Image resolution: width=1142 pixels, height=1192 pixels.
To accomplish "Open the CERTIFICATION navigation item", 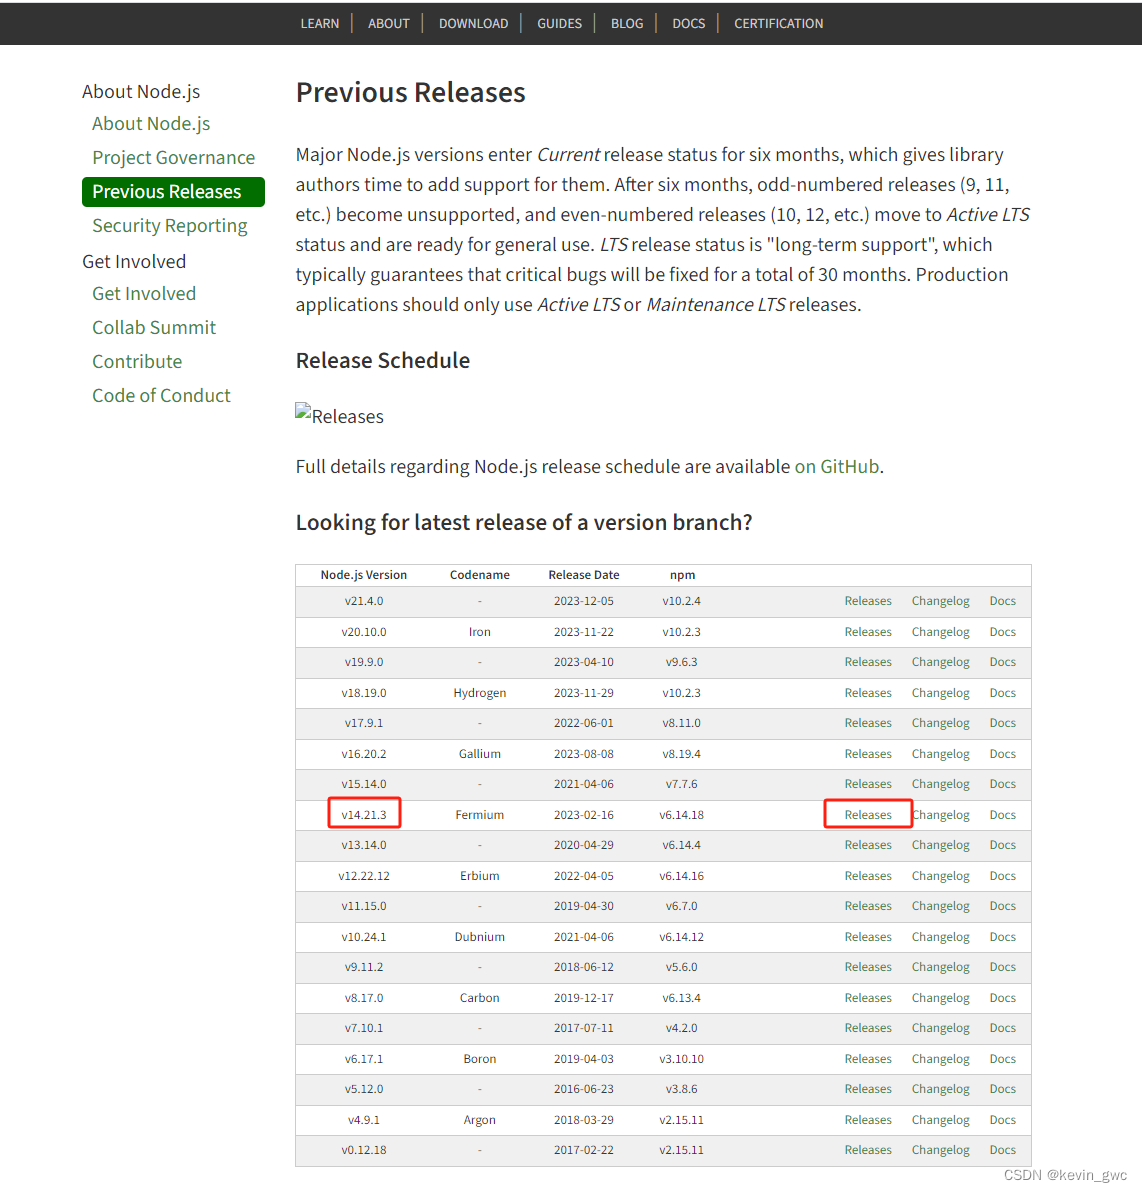I will pyautogui.click(x=778, y=24).
